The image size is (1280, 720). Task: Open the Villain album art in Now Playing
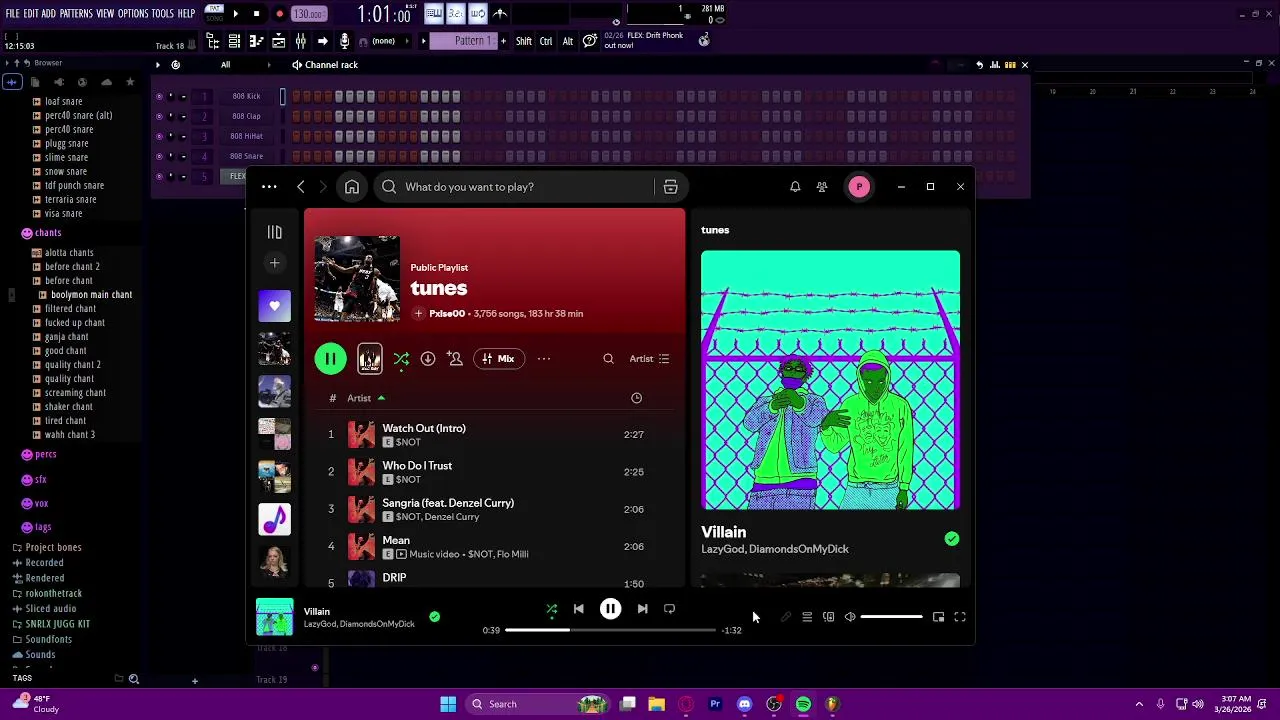coord(830,381)
